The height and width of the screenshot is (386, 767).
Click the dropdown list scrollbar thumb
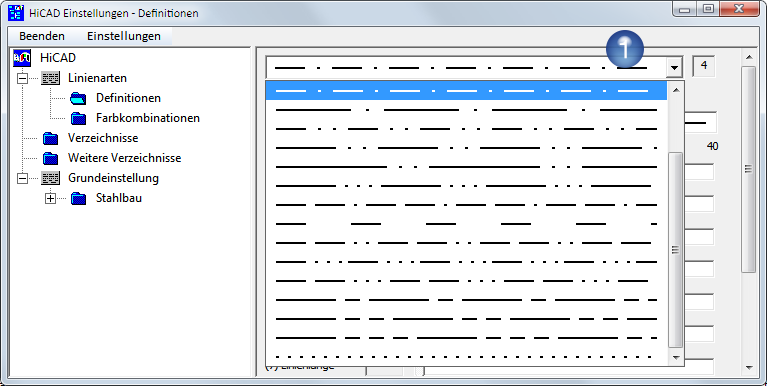(676, 250)
